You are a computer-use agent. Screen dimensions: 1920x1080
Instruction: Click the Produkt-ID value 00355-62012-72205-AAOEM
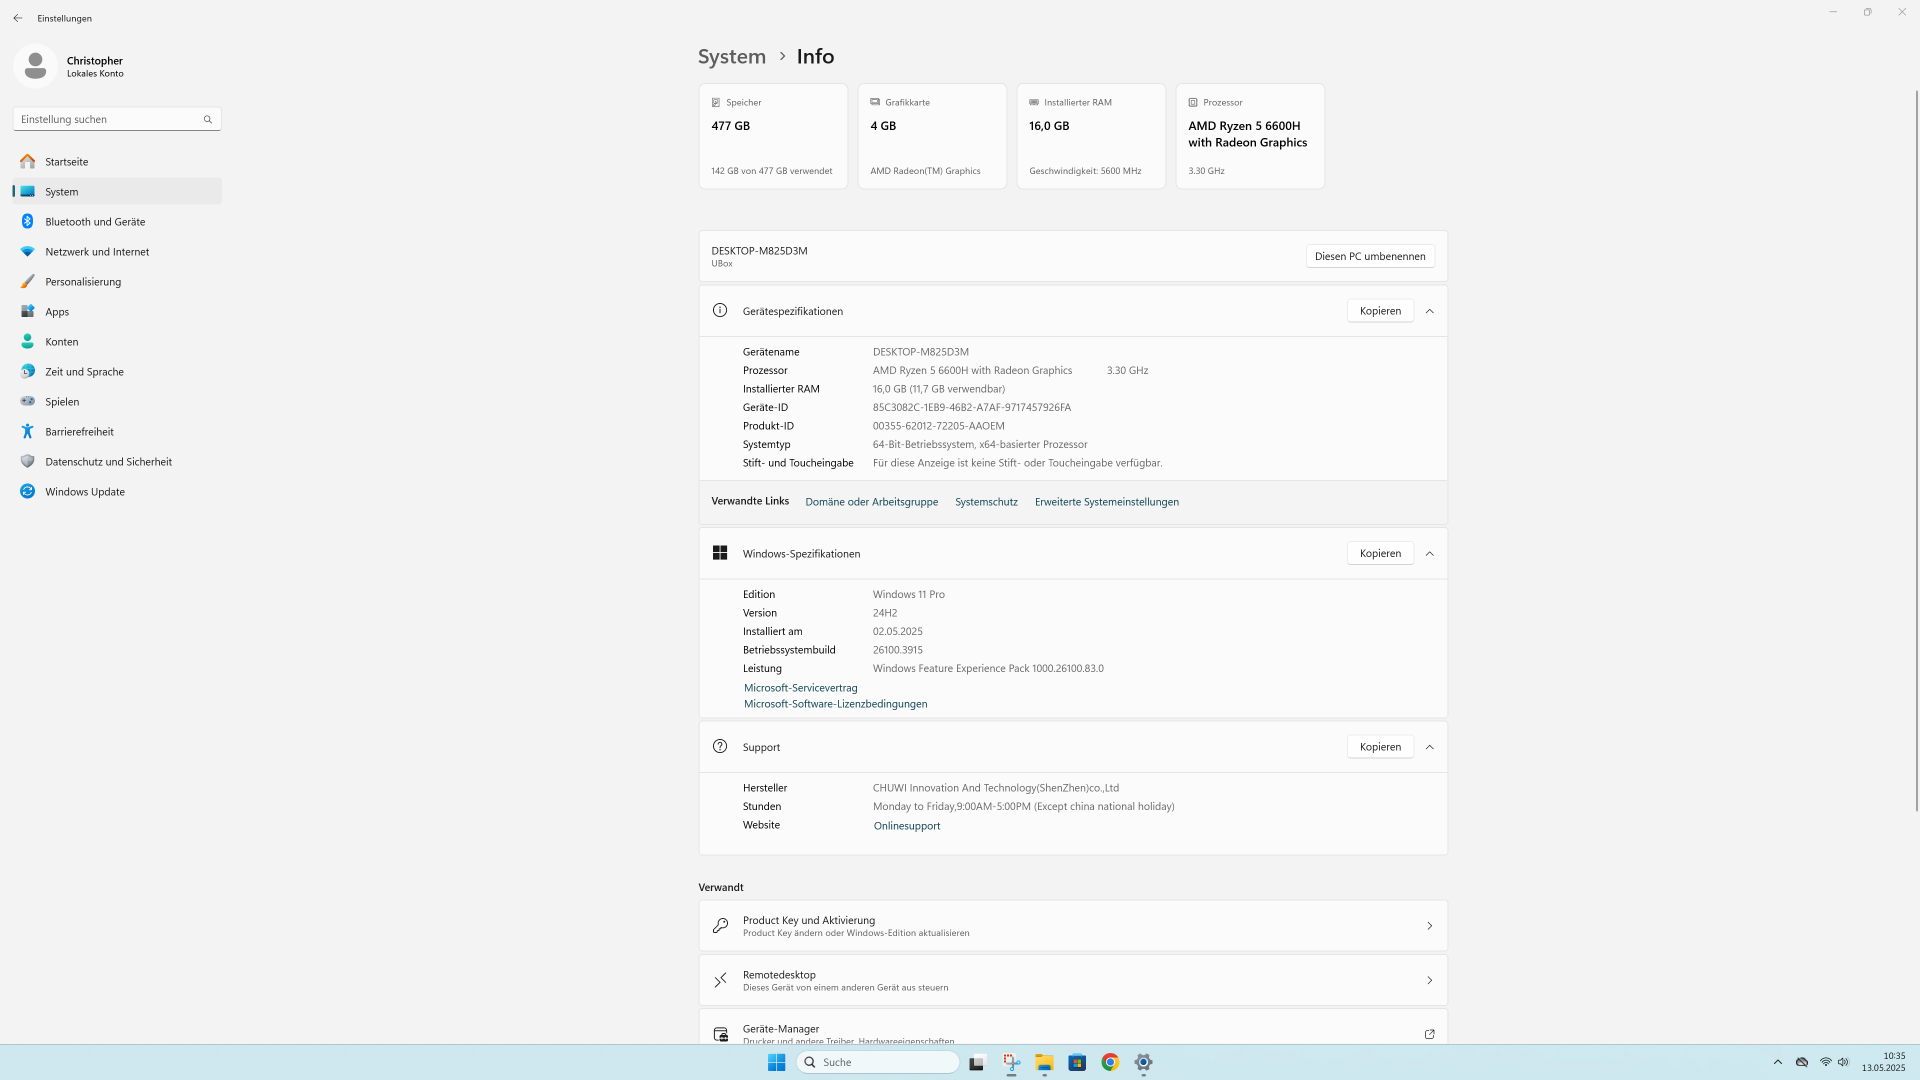click(939, 426)
